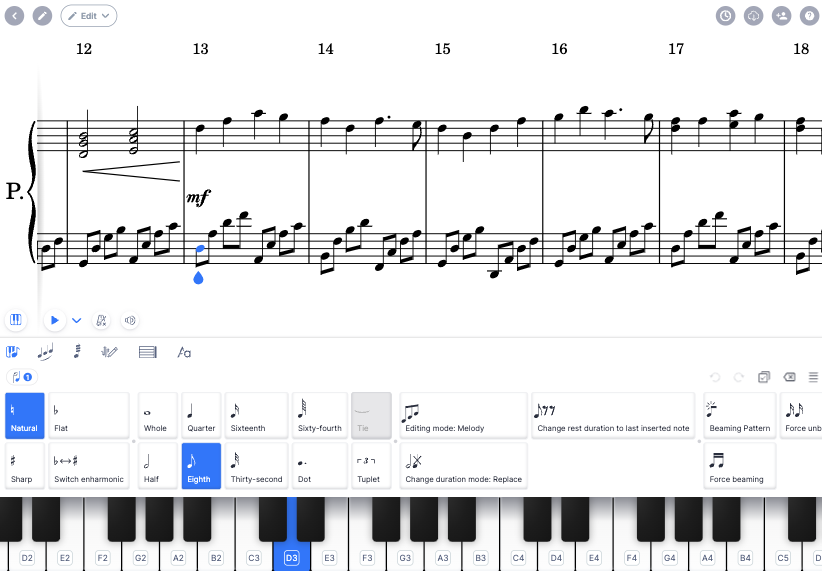Toggle the Natural accidental
Viewport: 822px width, 571px height.
[25, 415]
